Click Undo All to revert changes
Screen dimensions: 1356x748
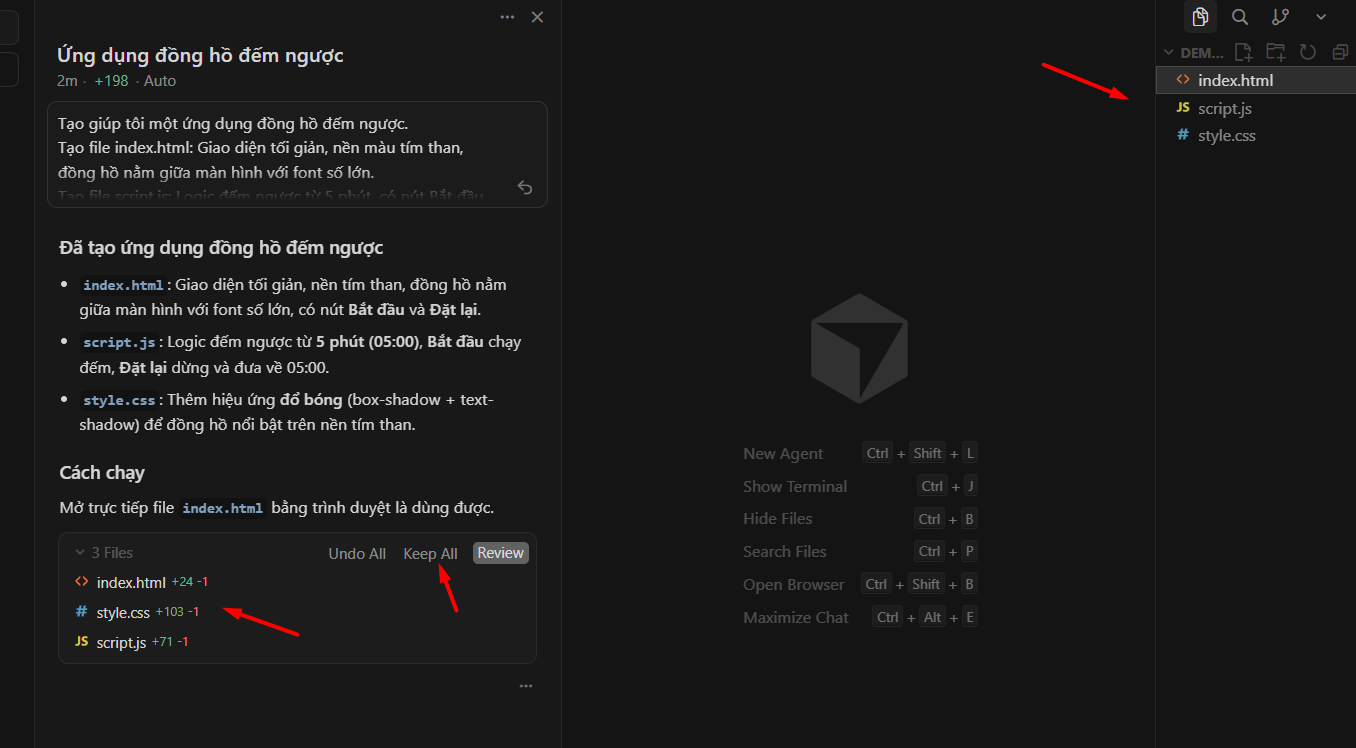coord(357,552)
